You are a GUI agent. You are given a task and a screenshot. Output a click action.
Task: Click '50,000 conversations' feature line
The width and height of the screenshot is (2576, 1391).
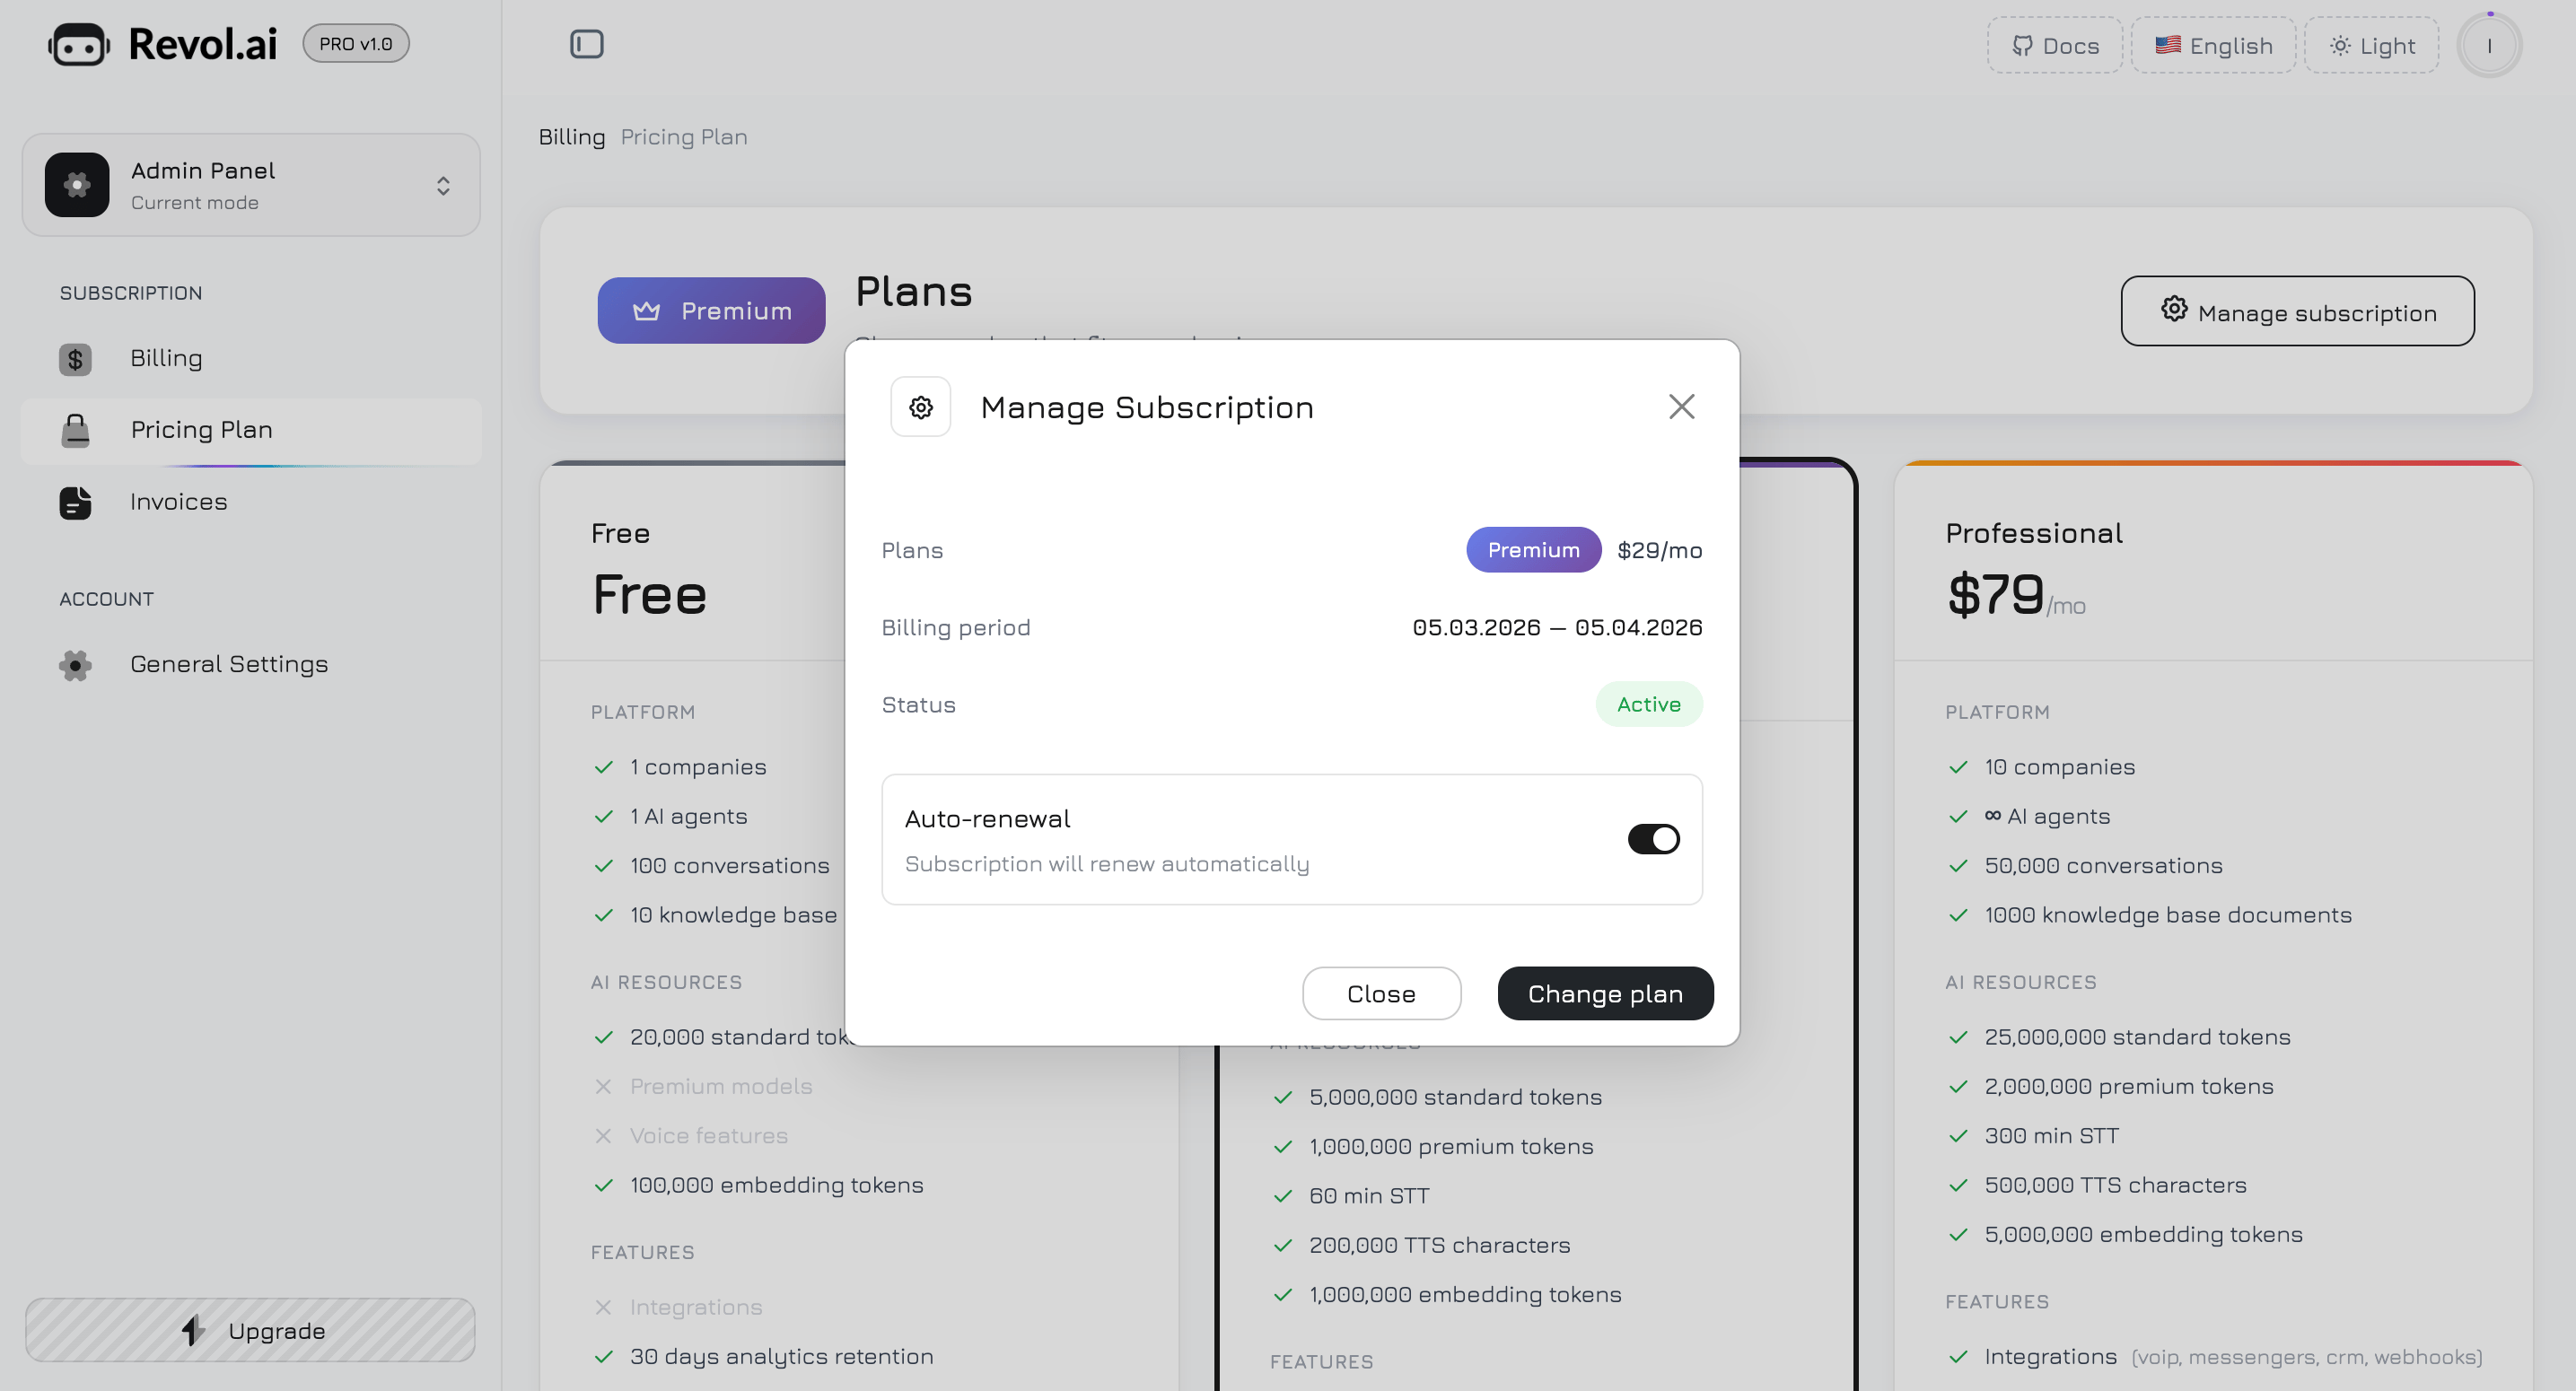pos(2103,866)
